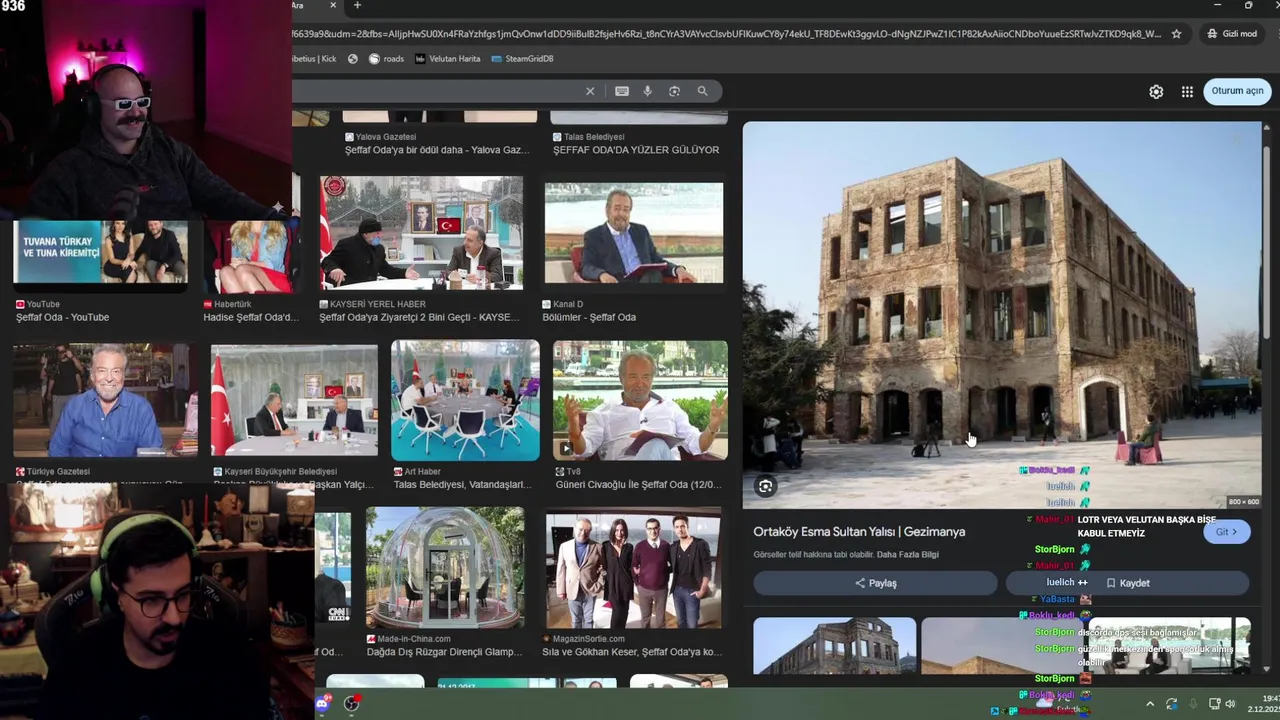Open the SteamGridDB bookmark
Image resolution: width=1280 pixels, height=720 pixels.
[522, 58]
